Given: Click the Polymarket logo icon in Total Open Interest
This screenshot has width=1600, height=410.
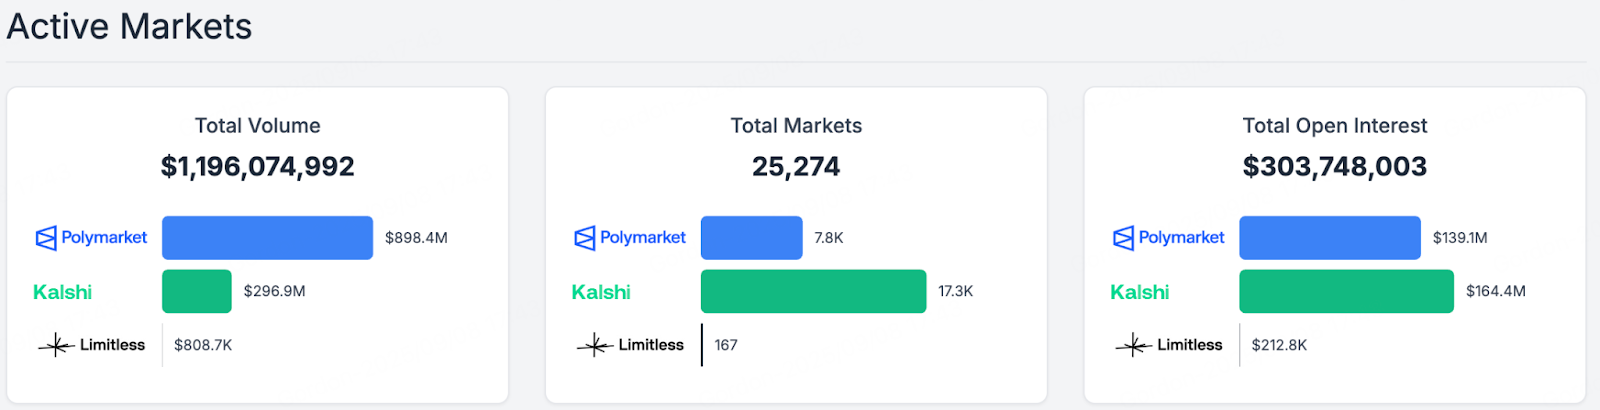Looking at the screenshot, I should pos(1123,238).
